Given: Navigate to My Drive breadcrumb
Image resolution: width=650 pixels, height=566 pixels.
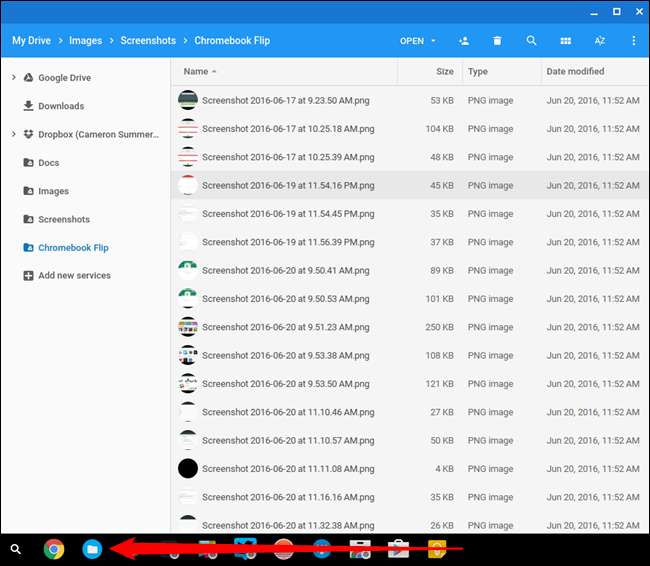Looking at the screenshot, I should [x=32, y=41].
